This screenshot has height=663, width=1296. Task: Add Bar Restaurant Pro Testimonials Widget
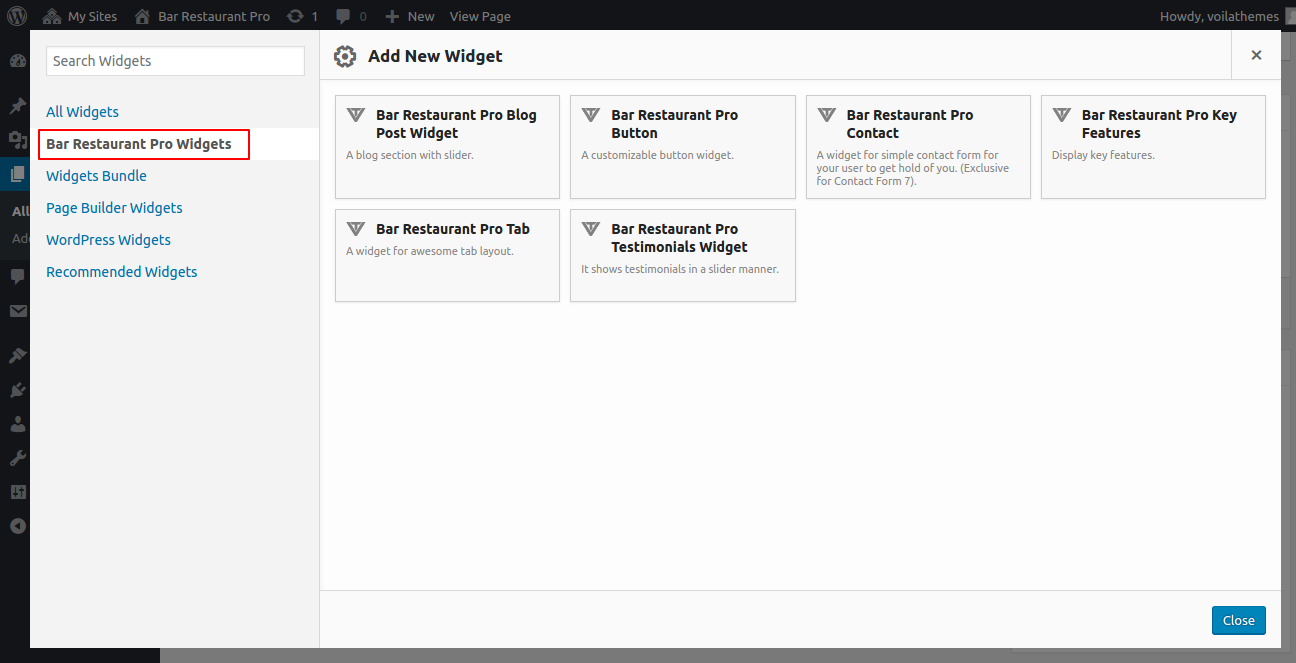[683, 255]
